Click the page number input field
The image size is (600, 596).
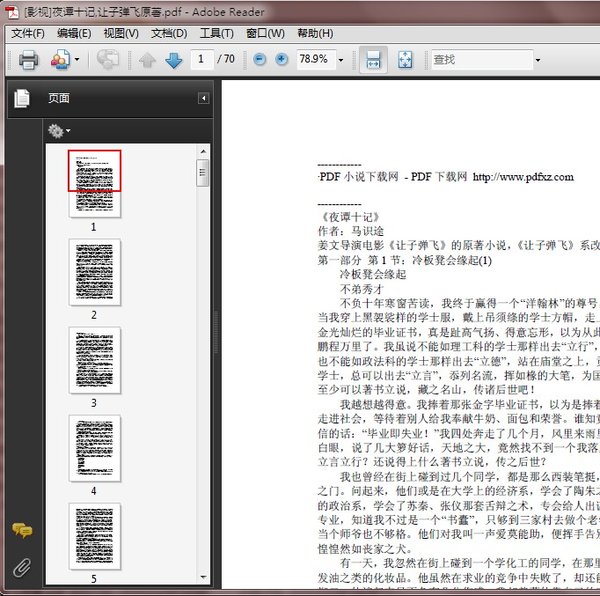(201, 60)
